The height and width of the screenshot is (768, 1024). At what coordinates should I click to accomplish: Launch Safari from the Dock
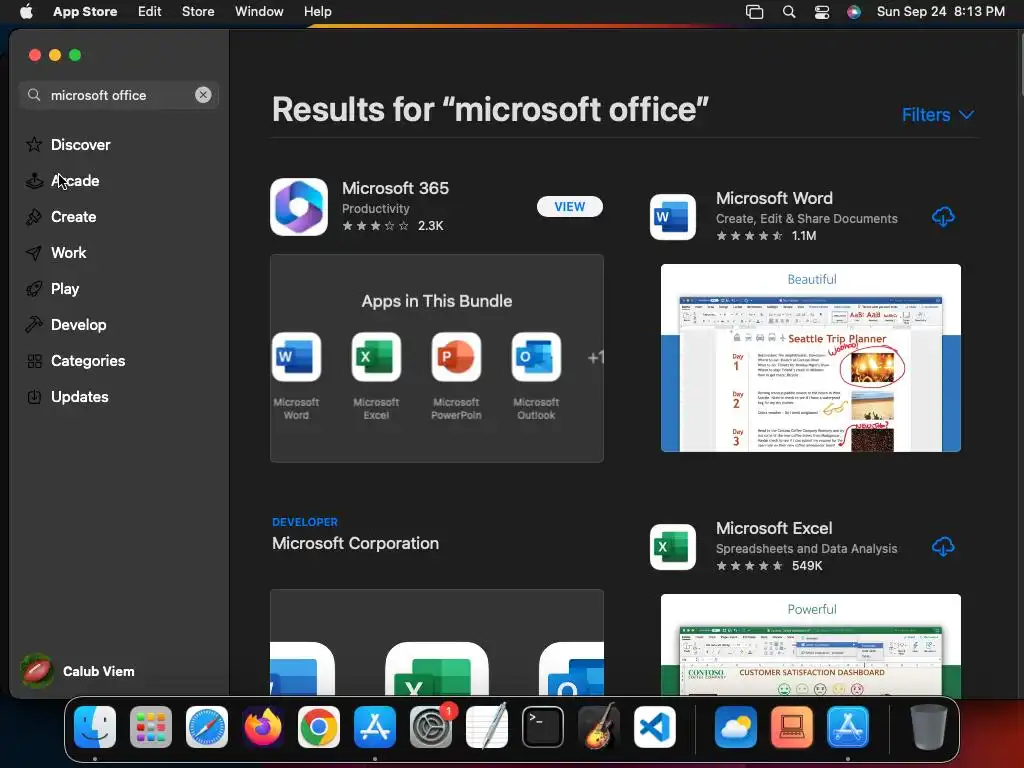(207, 727)
